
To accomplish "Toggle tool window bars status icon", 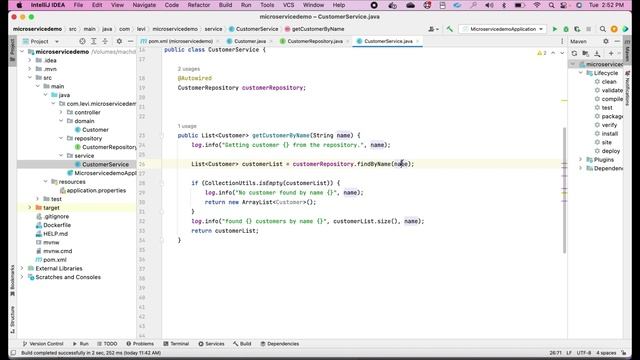I will tap(13, 353).
